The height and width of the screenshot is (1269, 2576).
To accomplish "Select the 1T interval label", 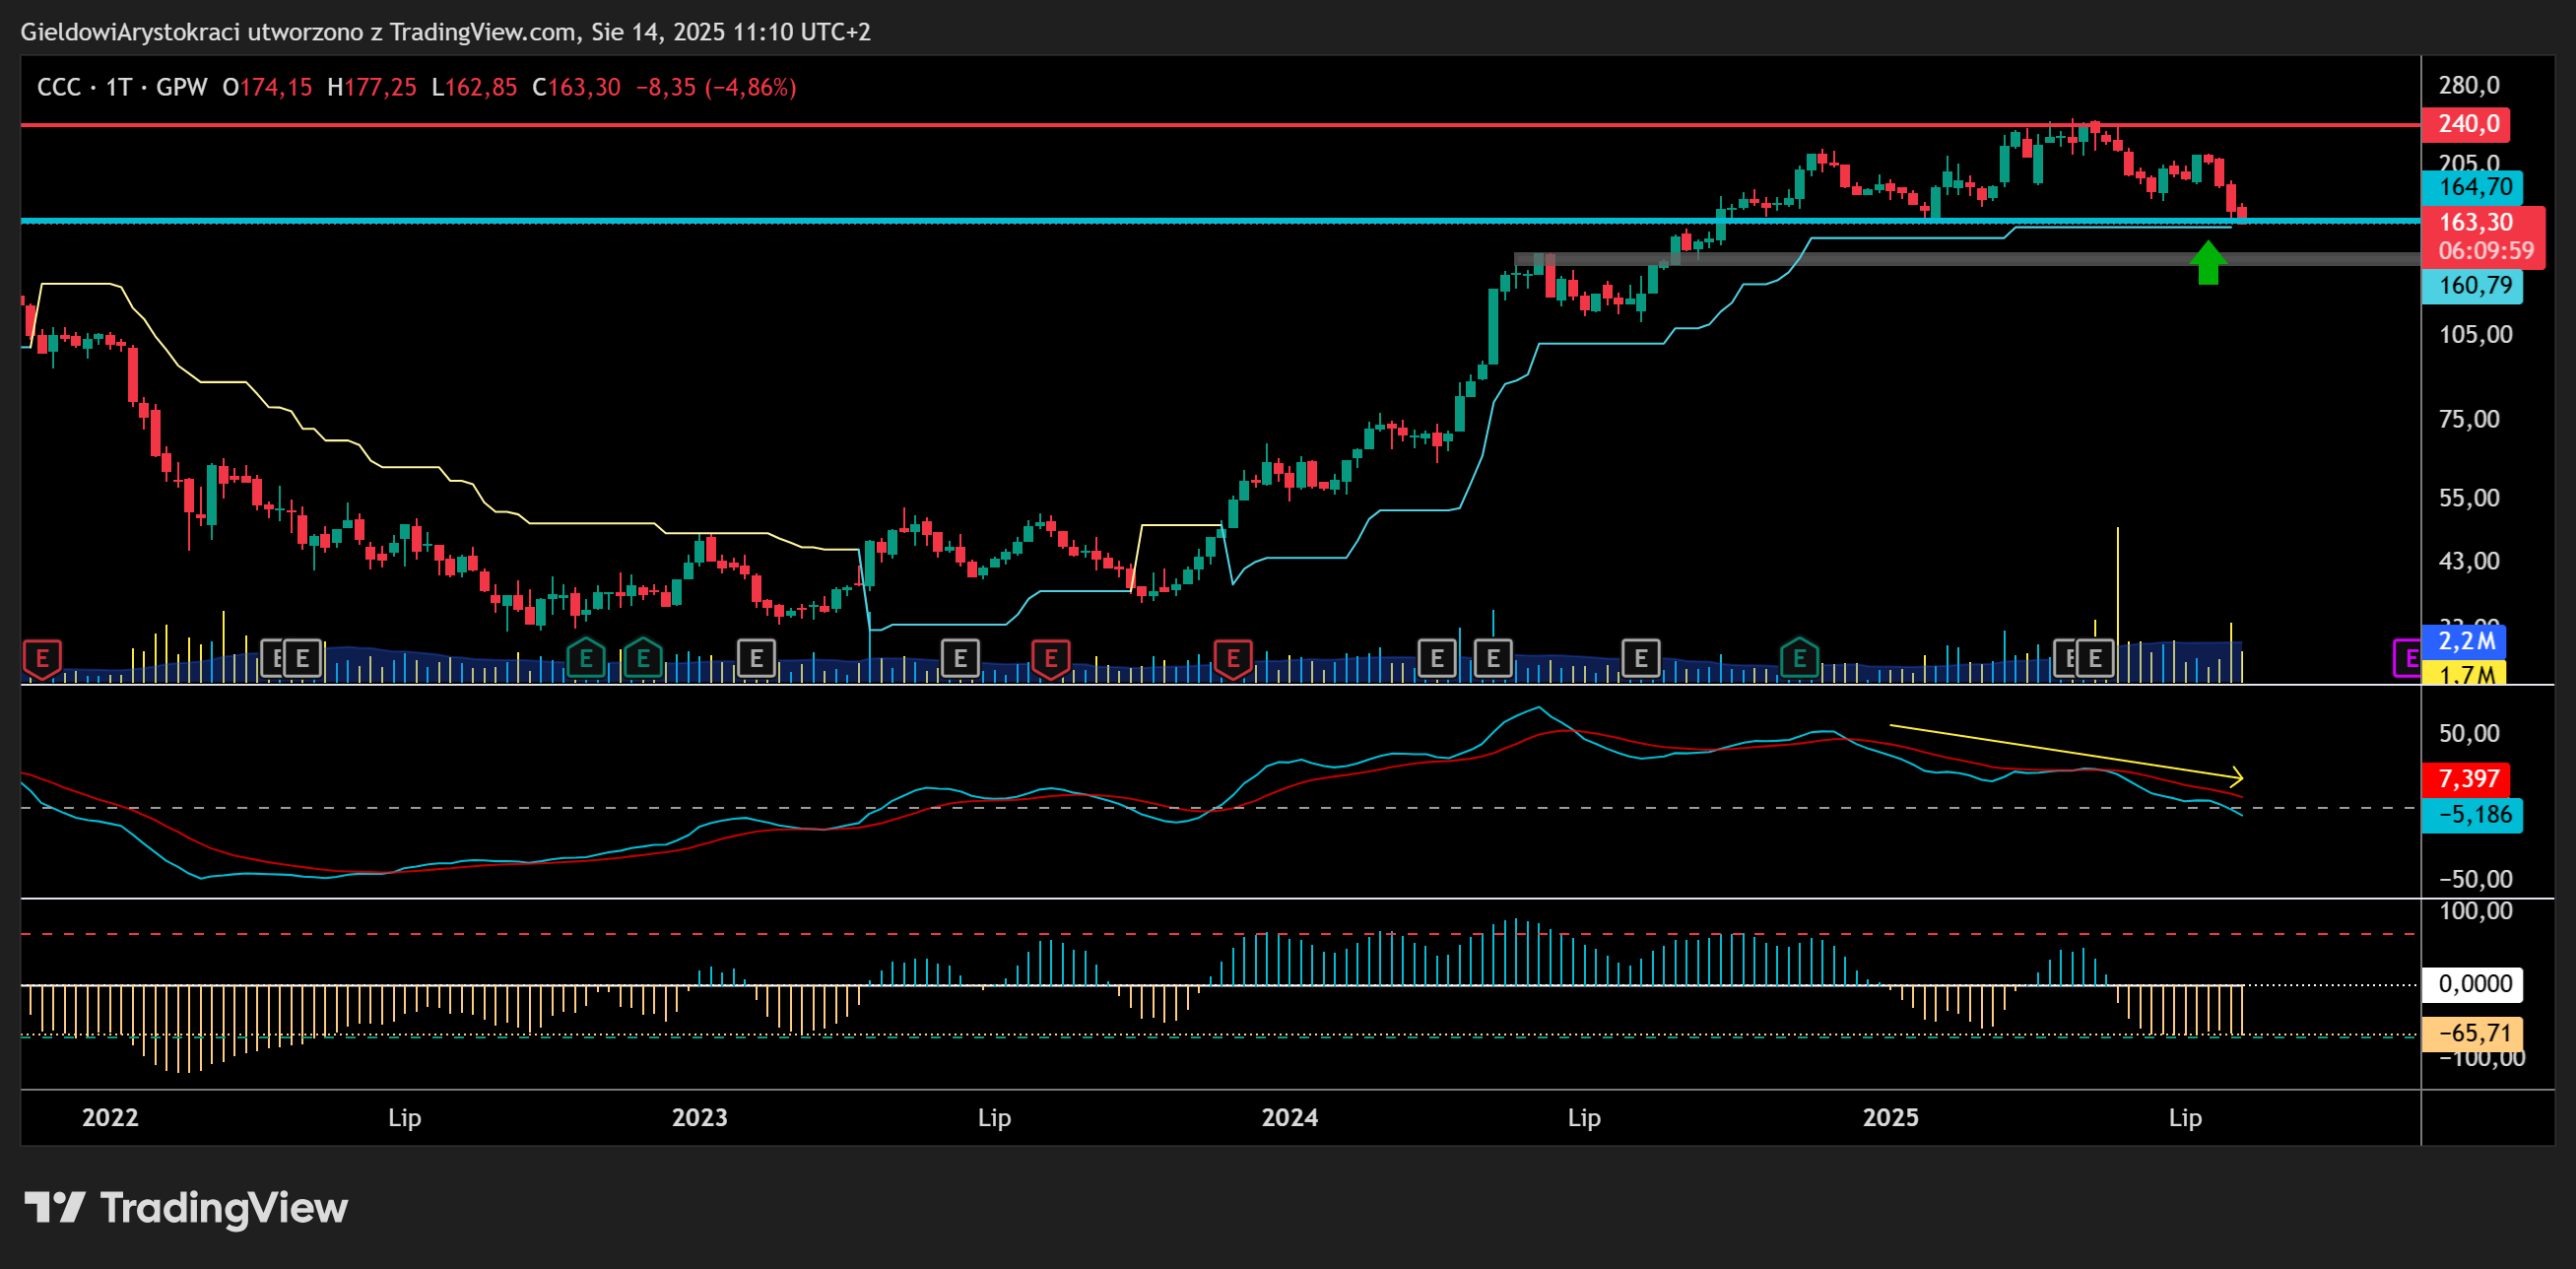I will click(x=119, y=87).
